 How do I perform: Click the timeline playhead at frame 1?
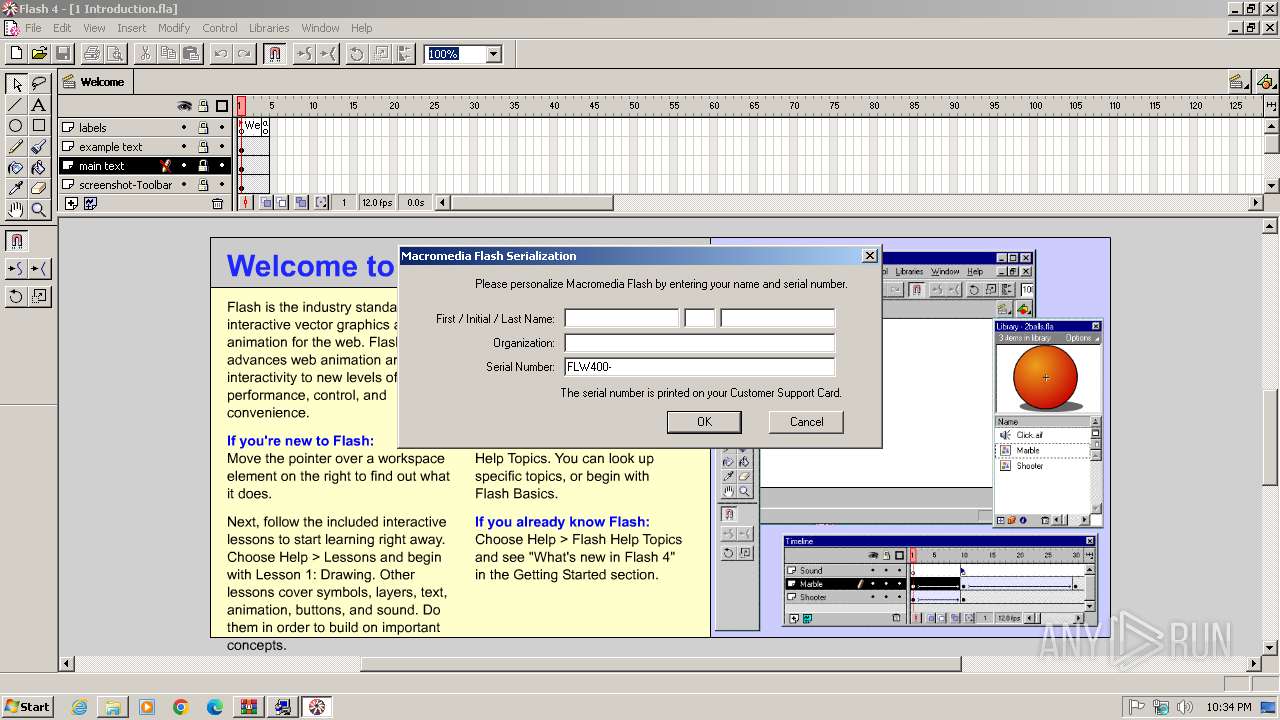241,106
